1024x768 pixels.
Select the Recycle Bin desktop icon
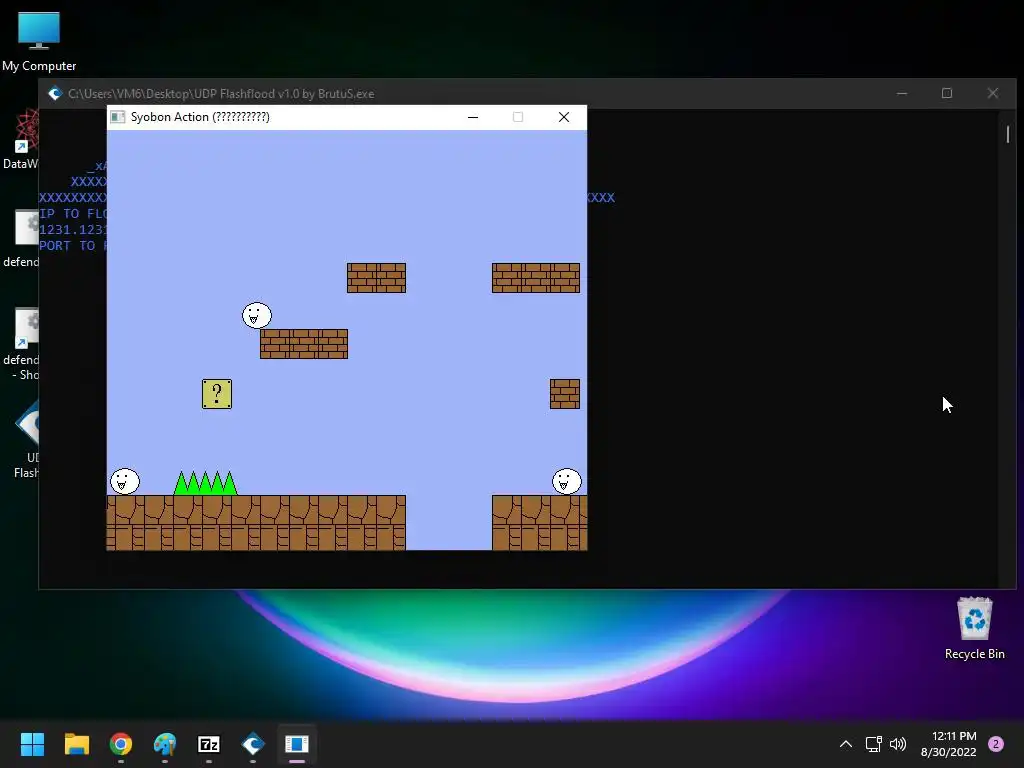(974, 628)
